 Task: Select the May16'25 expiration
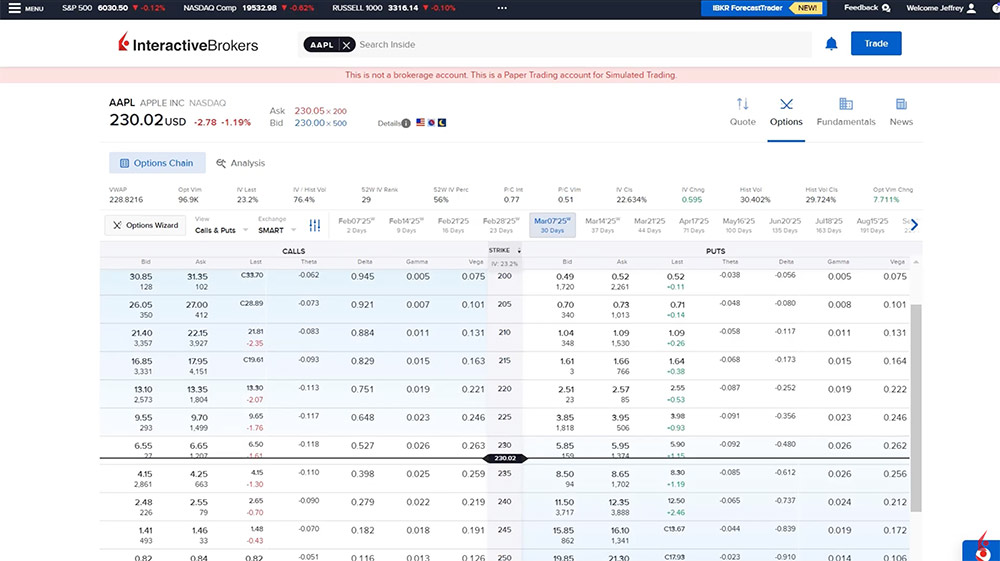pos(739,225)
